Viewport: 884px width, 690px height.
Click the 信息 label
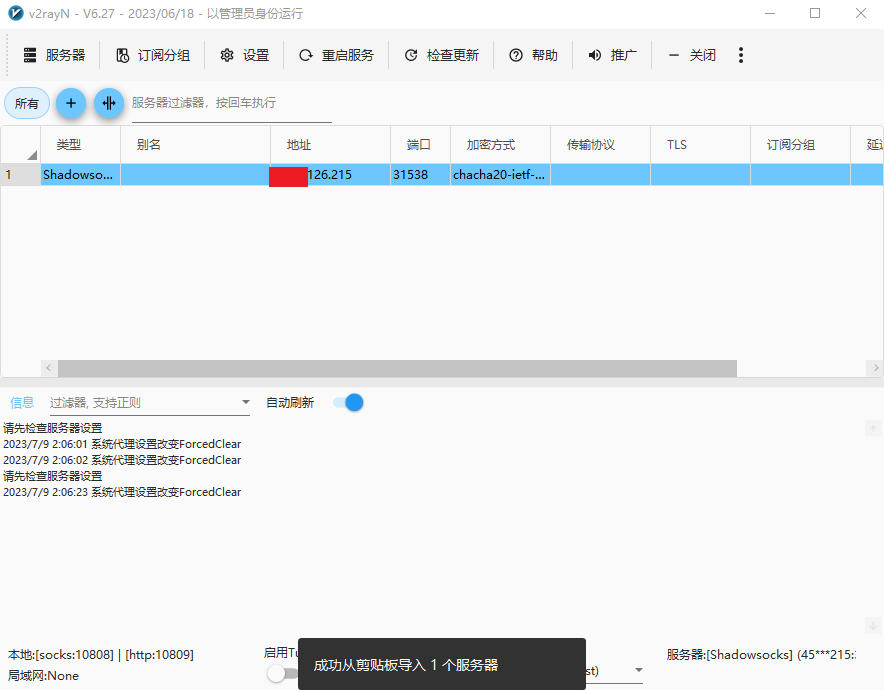[22, 402]
